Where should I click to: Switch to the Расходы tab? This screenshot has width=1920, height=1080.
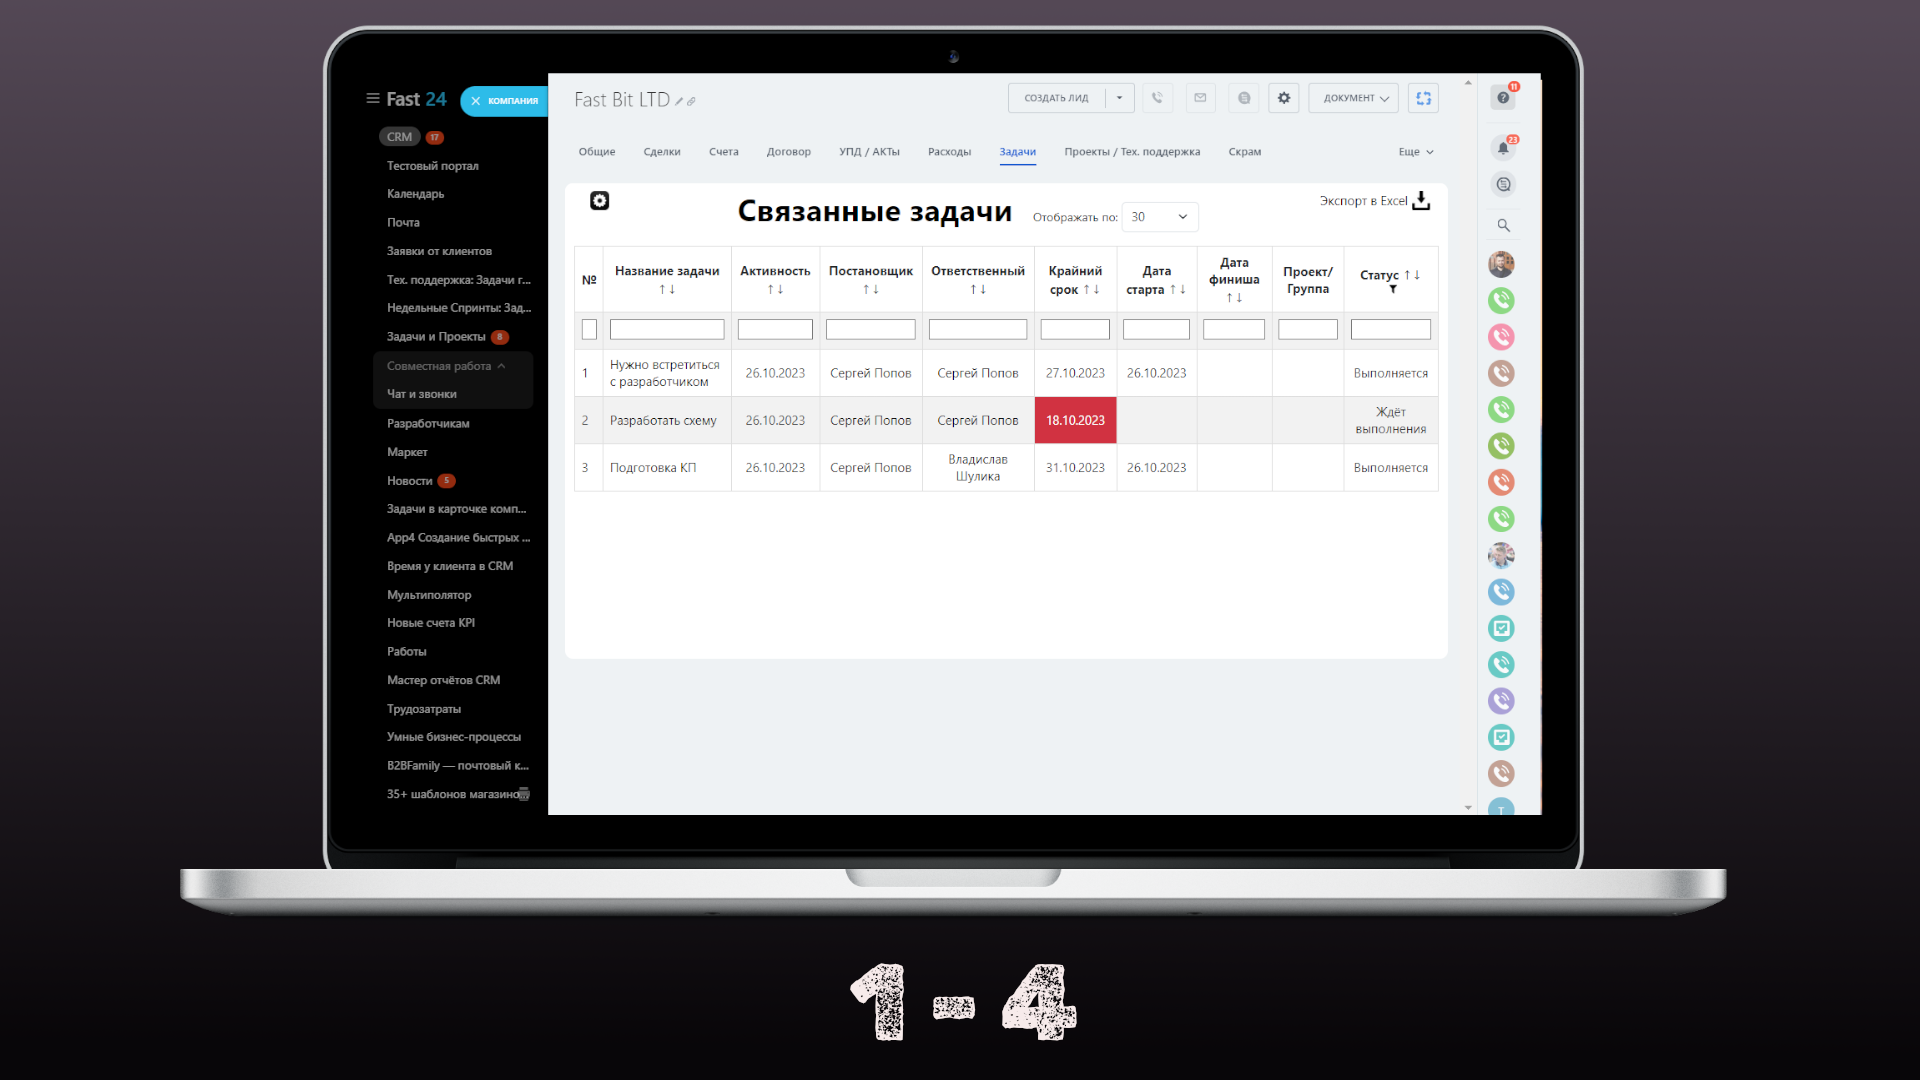949,152
